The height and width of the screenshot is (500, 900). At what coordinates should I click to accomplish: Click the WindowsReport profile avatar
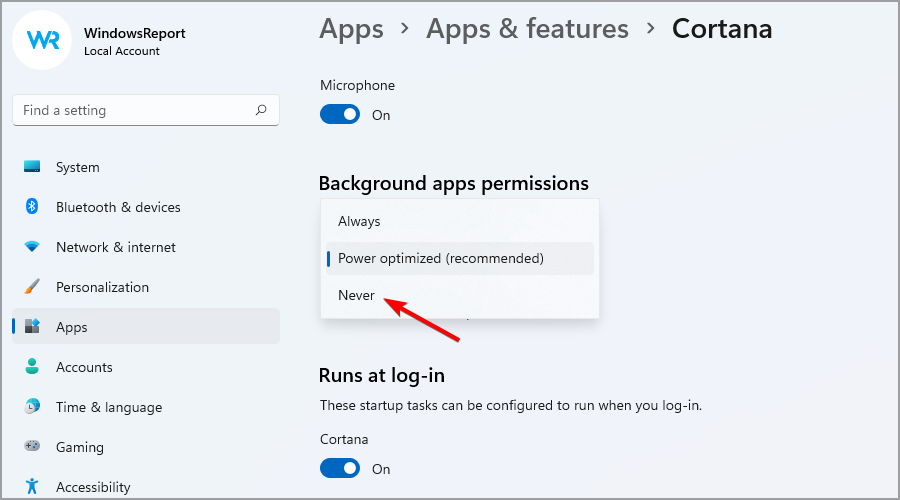(42, 40)
